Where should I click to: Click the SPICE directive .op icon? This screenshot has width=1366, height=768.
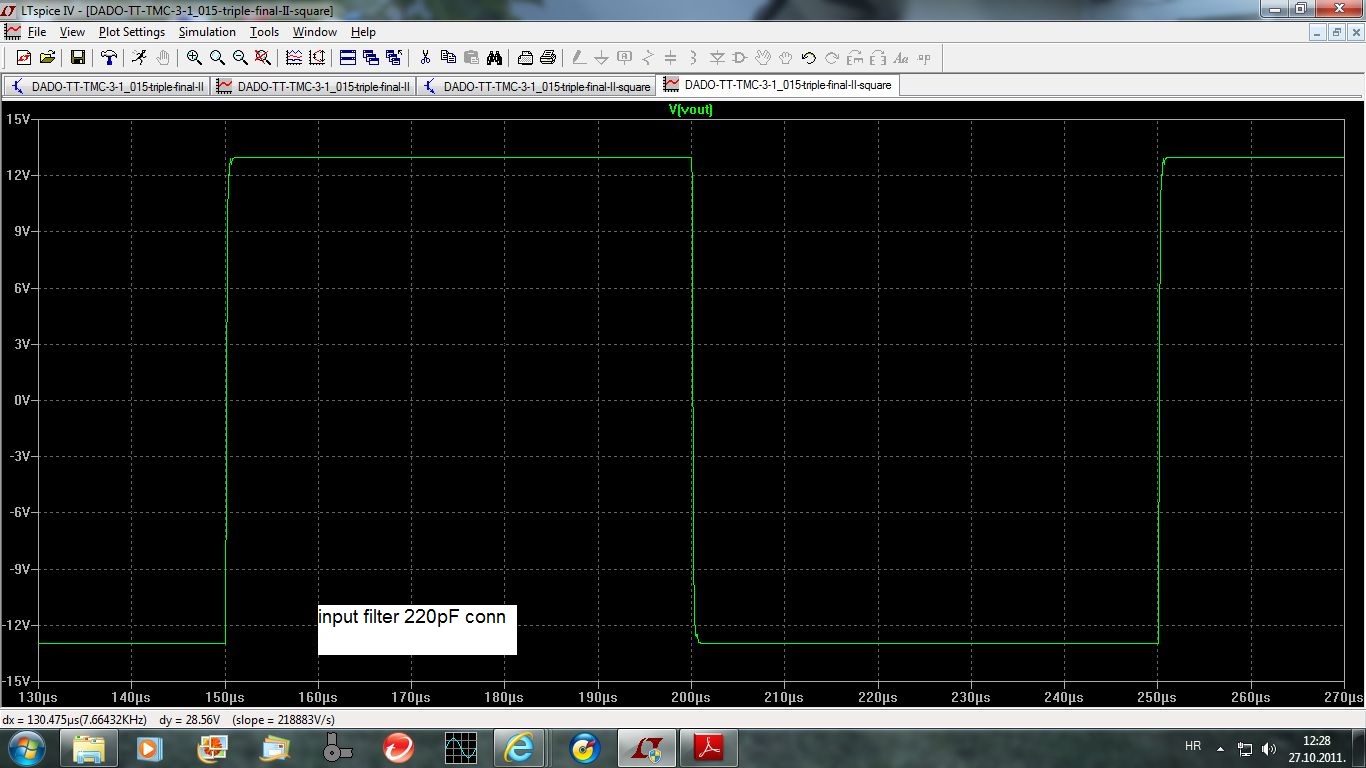[x=924, y=58]
